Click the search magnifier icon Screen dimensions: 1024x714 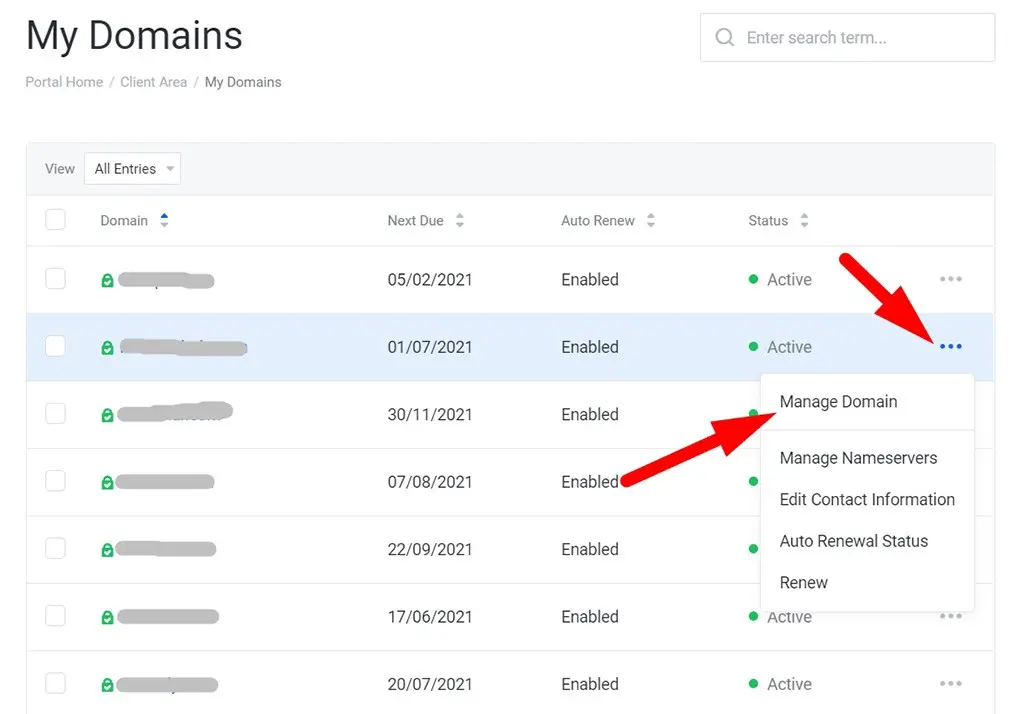pyautogui.click(x=724, y=37)
